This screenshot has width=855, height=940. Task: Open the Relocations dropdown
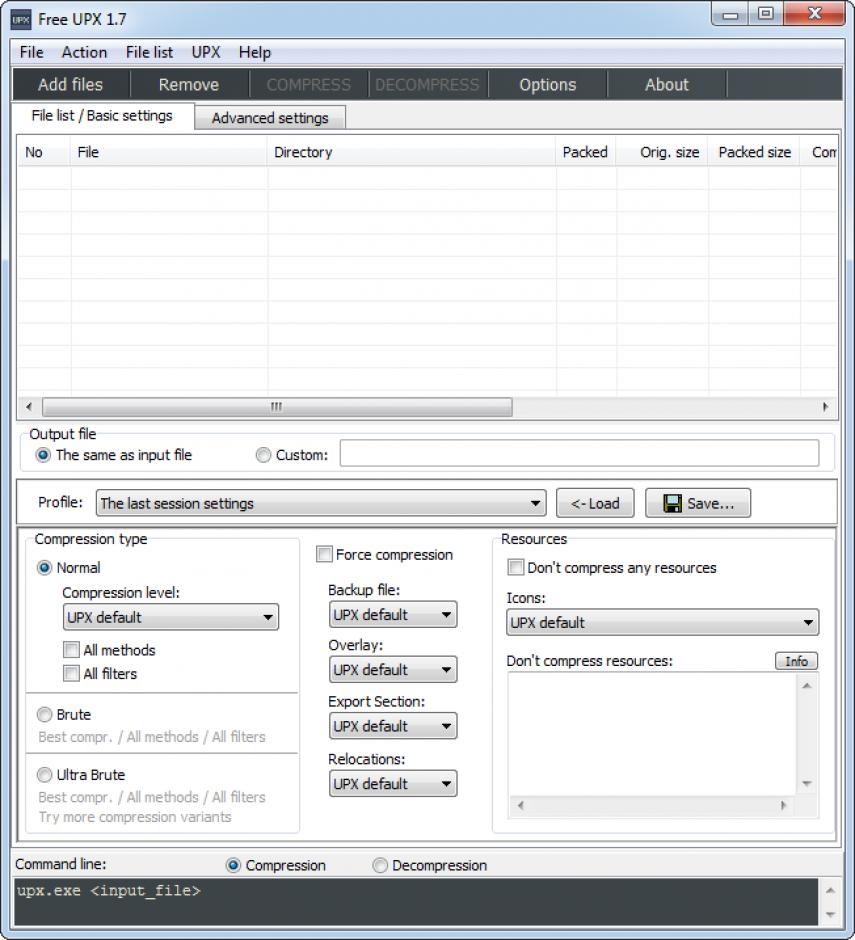point(393,784)
